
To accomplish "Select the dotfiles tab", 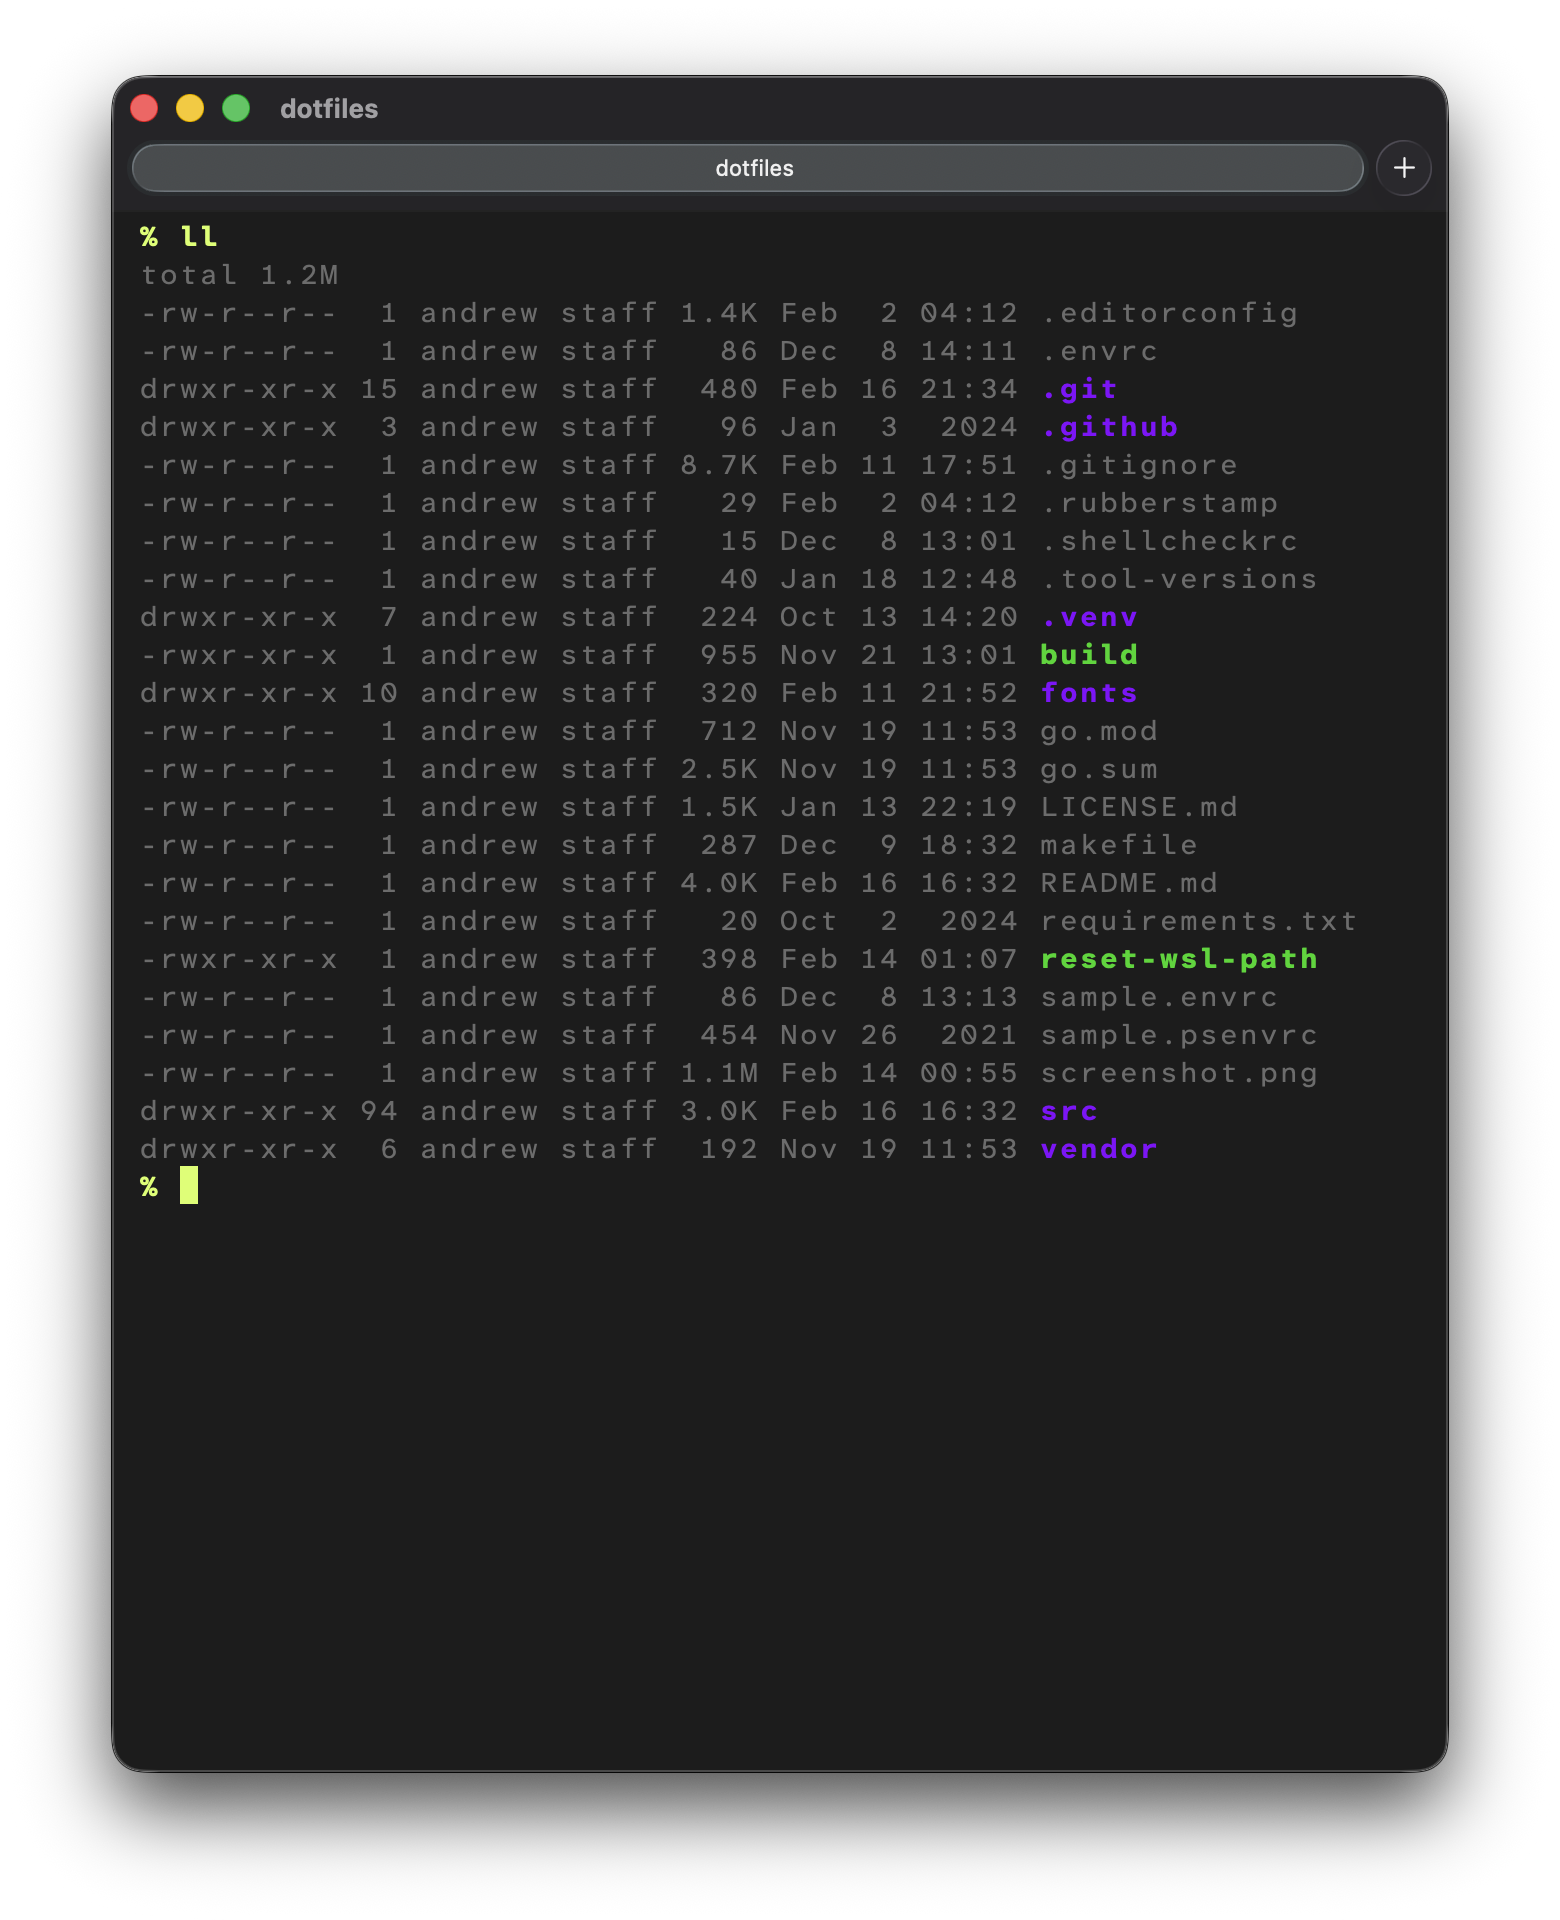I will pyautogui.click(x=747, y=168).
